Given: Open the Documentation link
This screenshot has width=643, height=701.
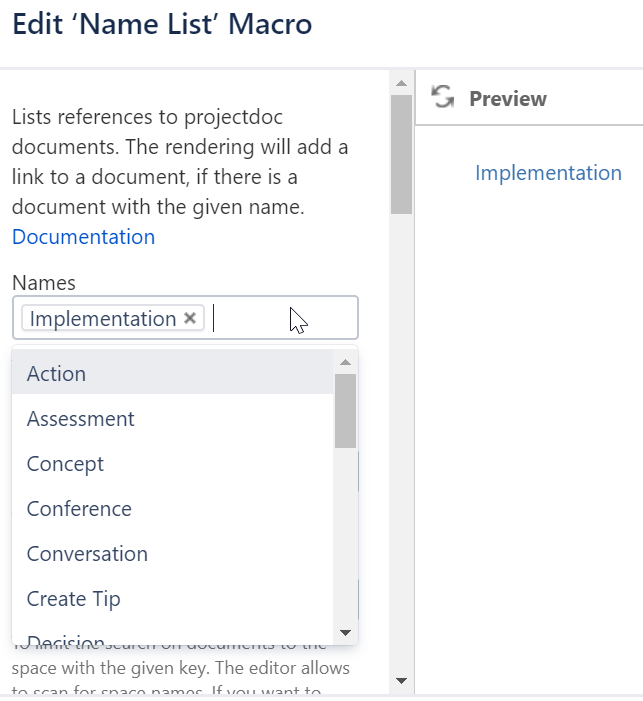Looking at the screenshot, I should pyautogui.click(x=83, y=237).
